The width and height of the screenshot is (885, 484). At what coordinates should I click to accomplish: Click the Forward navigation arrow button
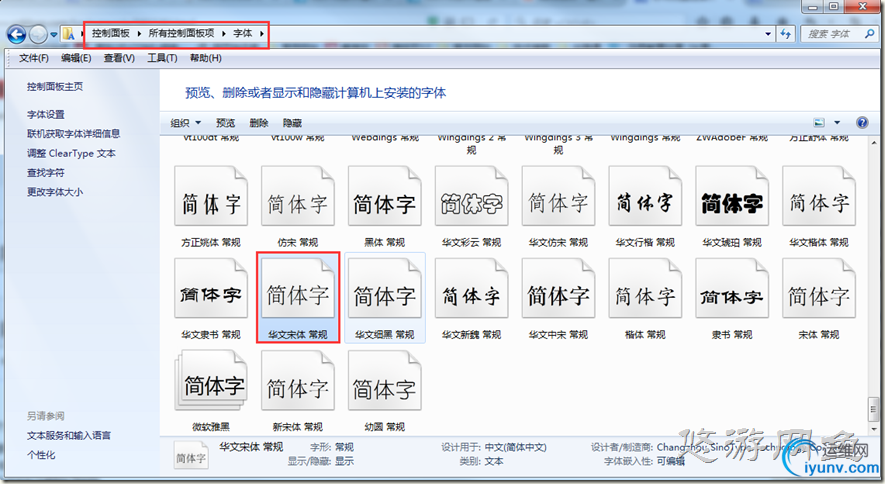(x=38, y=34)
